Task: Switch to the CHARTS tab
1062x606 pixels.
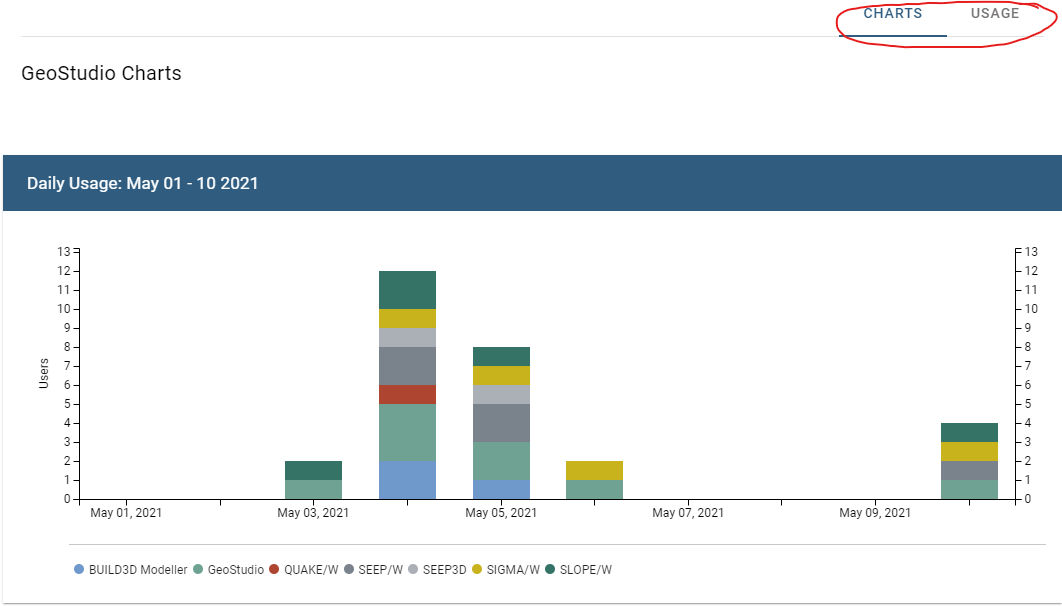Action: pyautogui.click(x=893, y=14)
